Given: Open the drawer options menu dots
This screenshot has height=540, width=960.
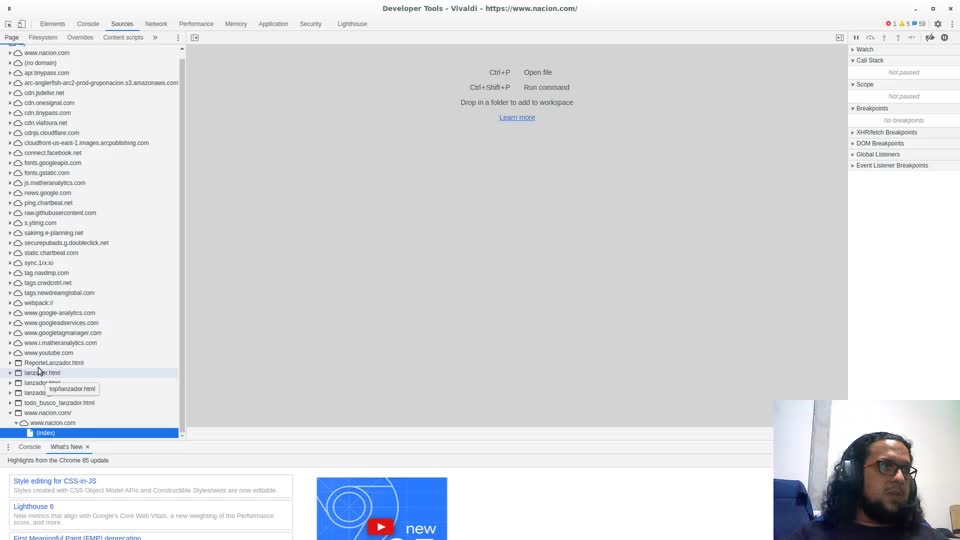Looking at the screenshot, I should [x=8, y=447].
